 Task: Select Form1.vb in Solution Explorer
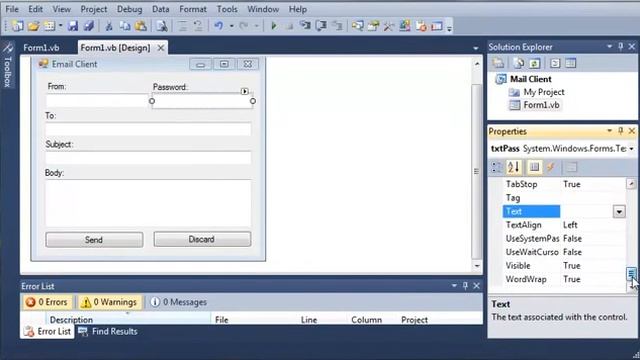[x=541, y=105]
